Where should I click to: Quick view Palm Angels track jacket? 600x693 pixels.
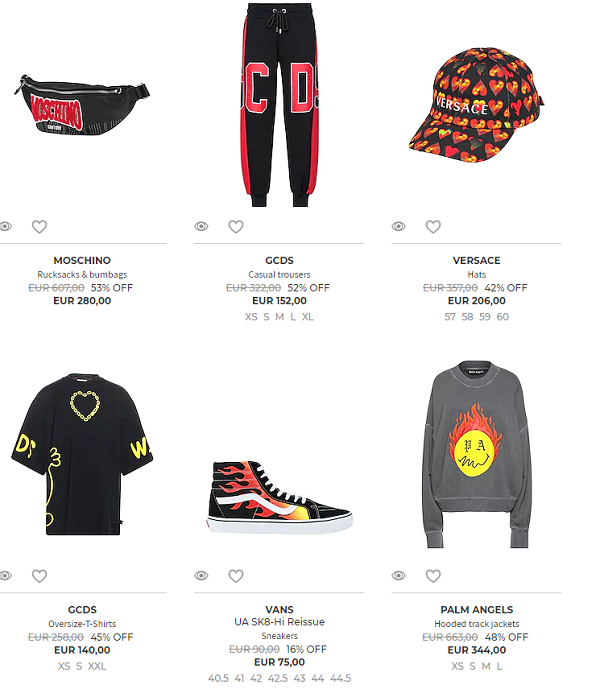point(398,575)
